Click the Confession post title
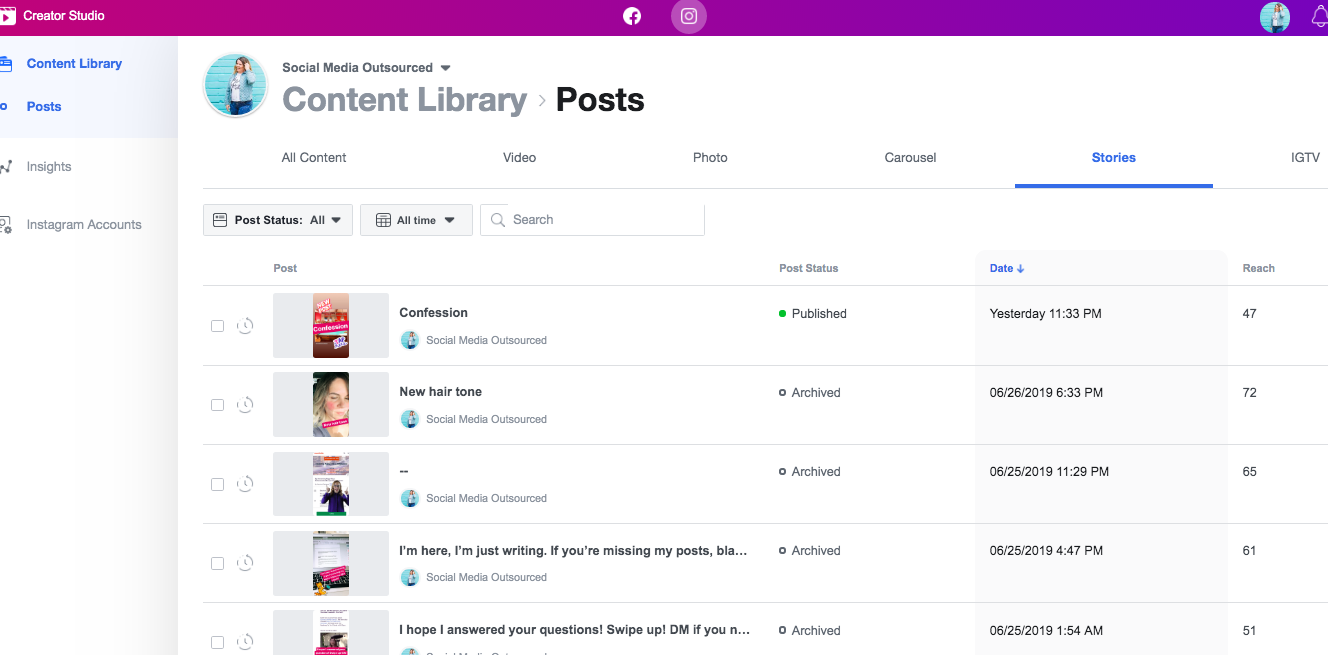Viewport: 1328px width, 655px height. 433,313
